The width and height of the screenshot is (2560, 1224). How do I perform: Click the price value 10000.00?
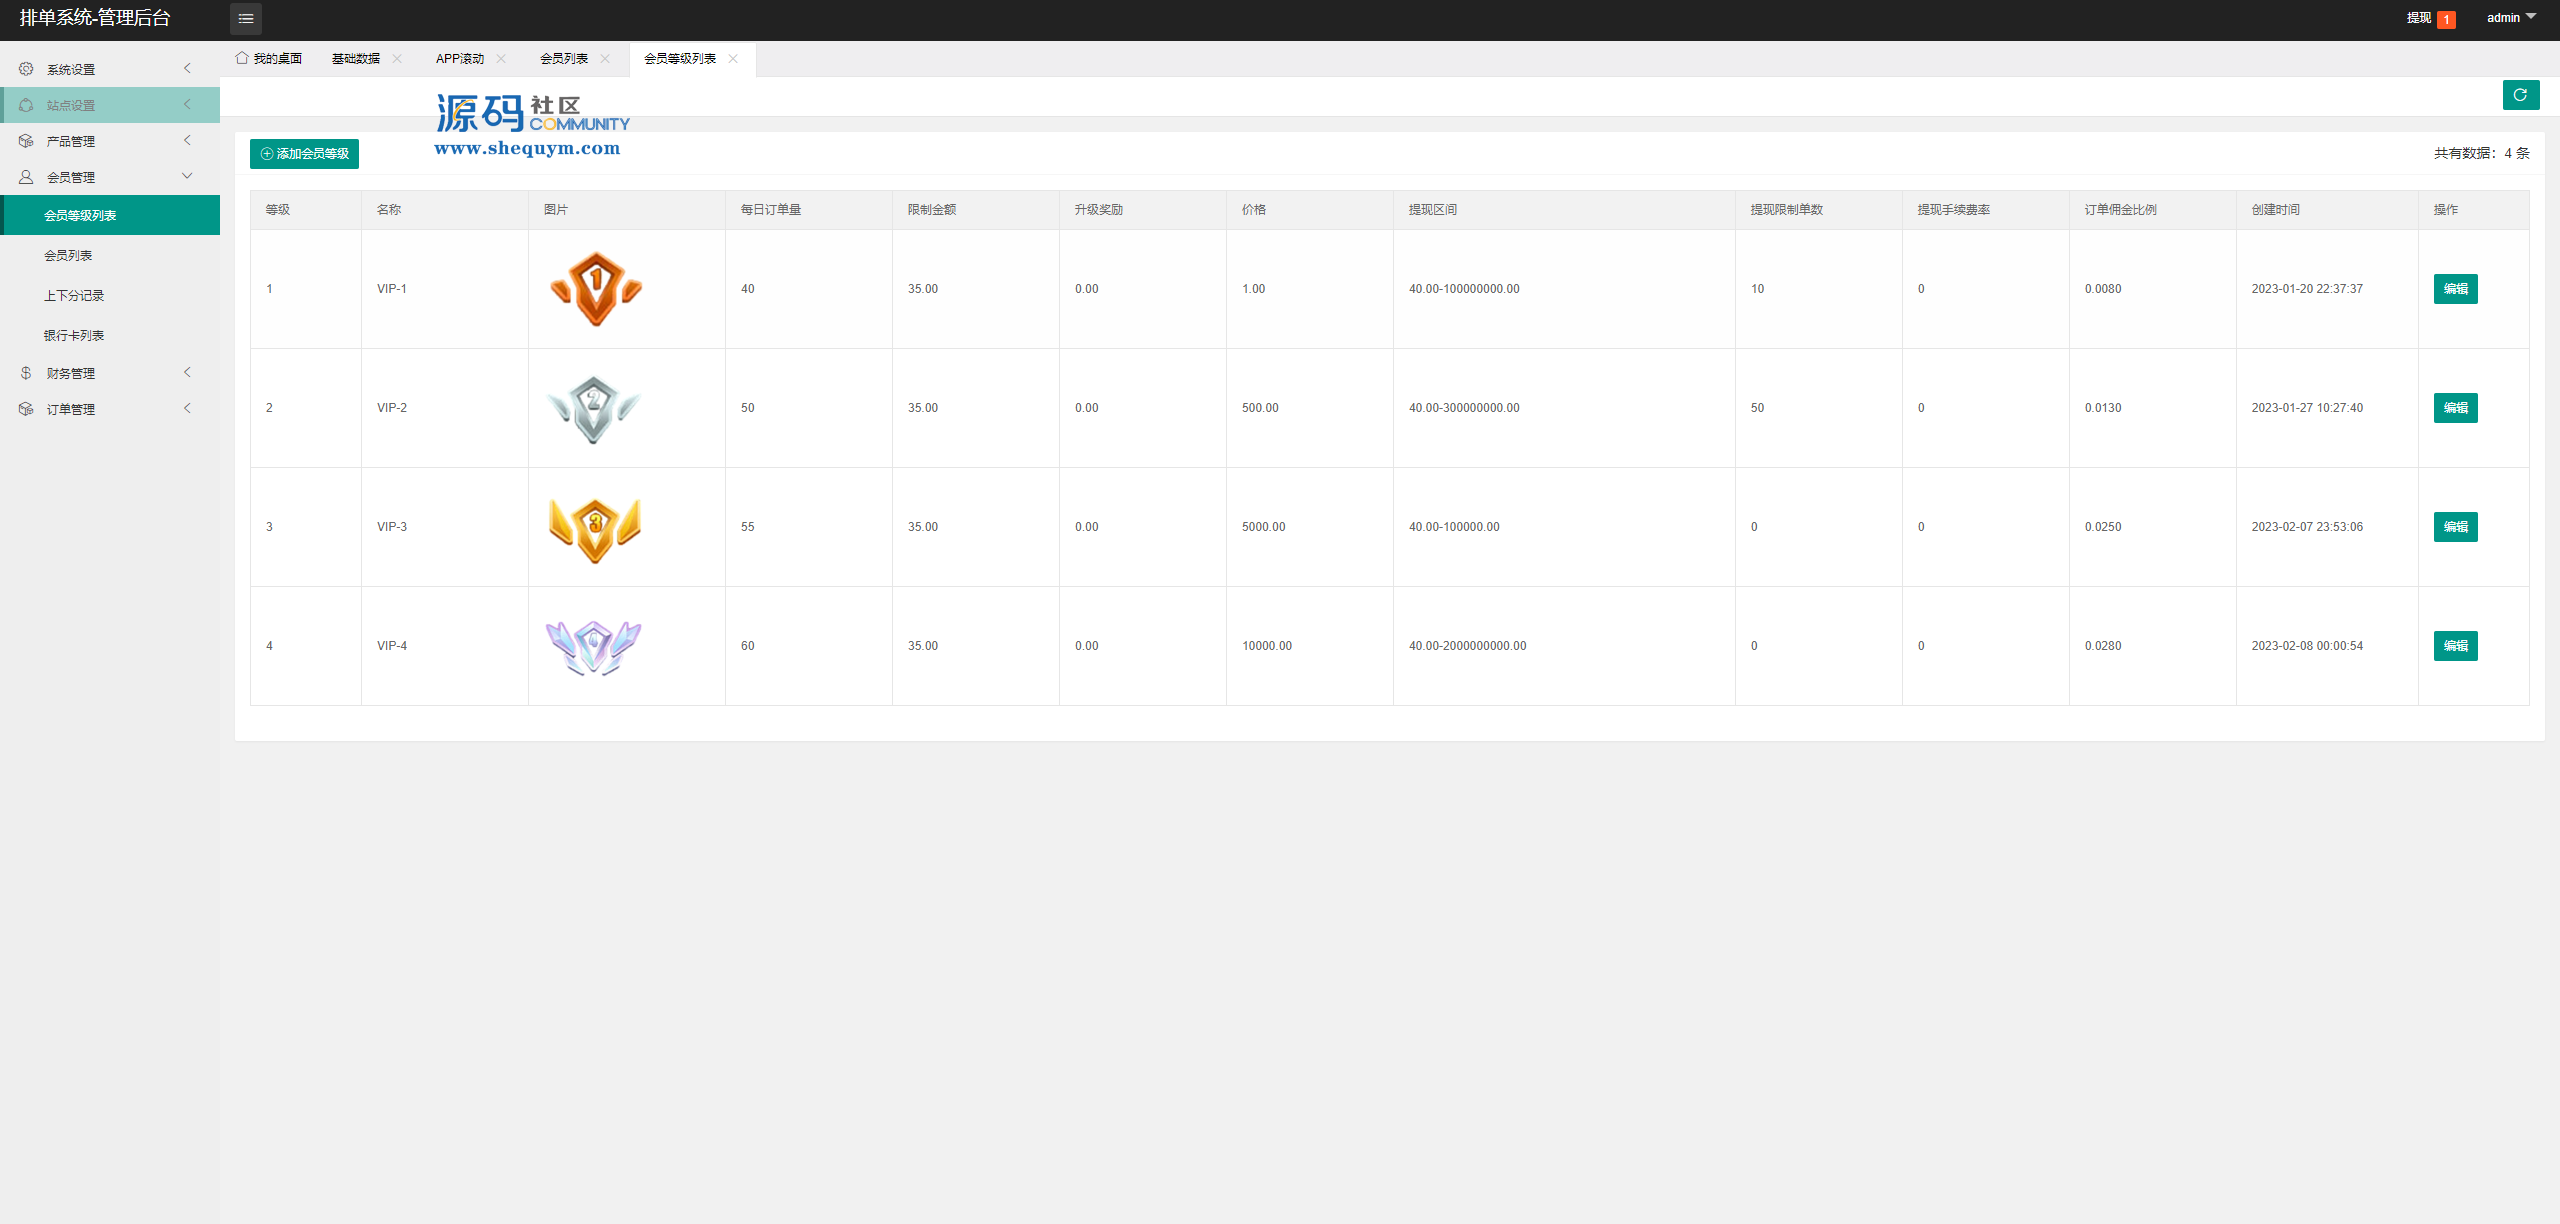point(1267,646)
